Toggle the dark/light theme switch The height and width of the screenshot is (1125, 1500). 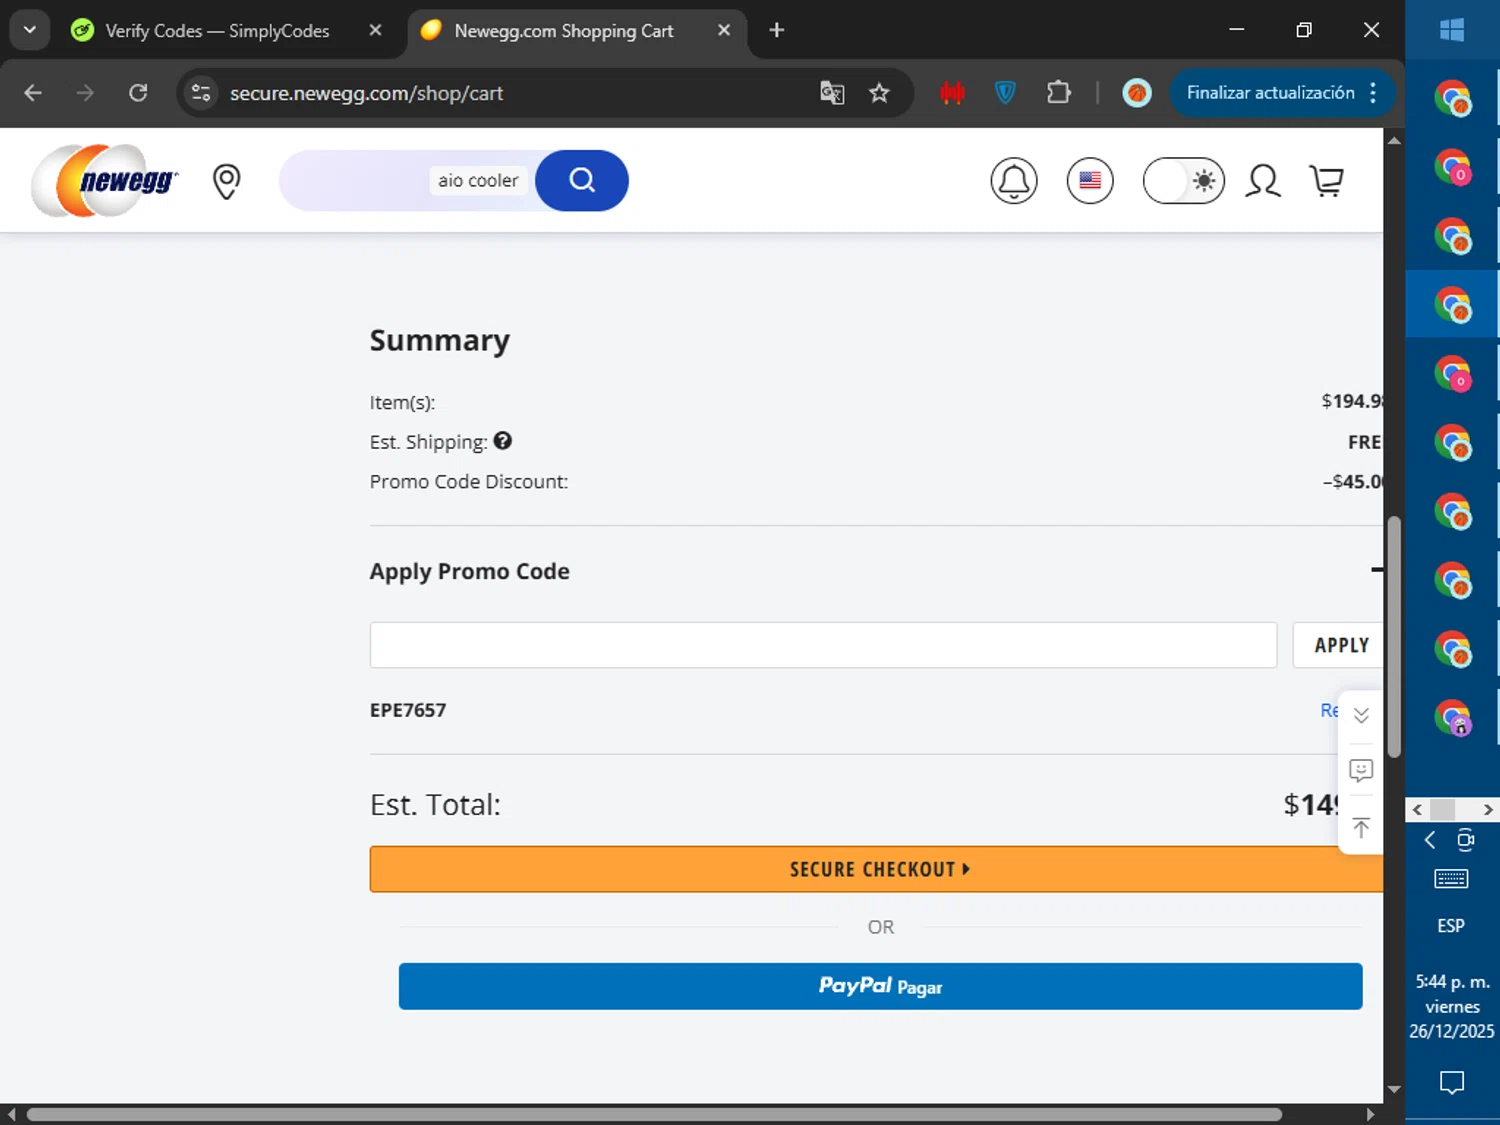(x=1183, y=181)
